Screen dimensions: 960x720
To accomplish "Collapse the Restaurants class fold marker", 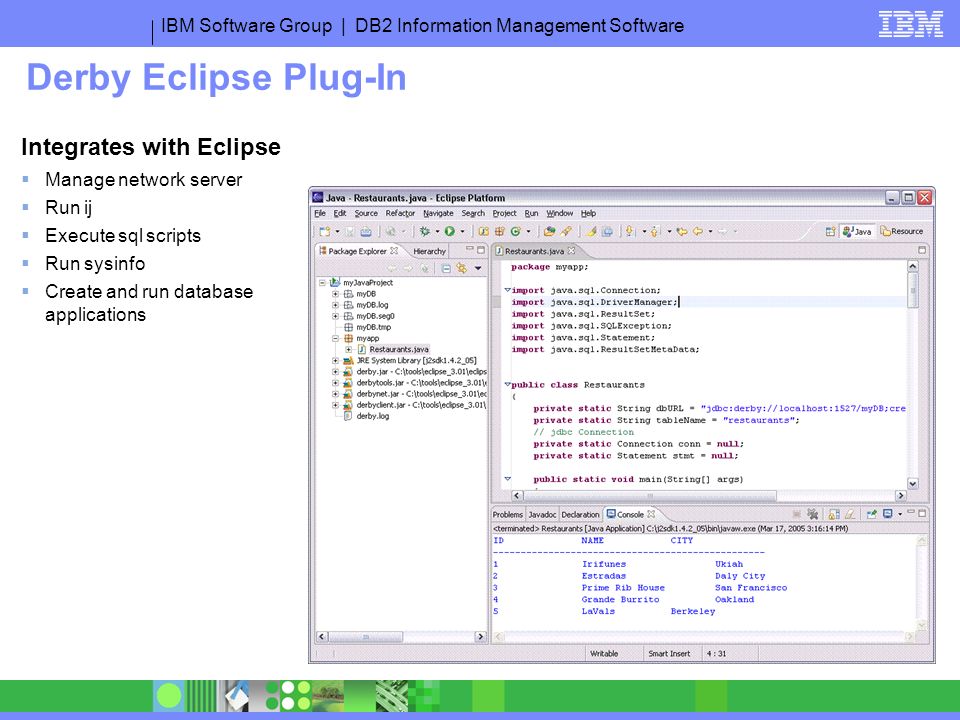I will (x=507, y=384).
